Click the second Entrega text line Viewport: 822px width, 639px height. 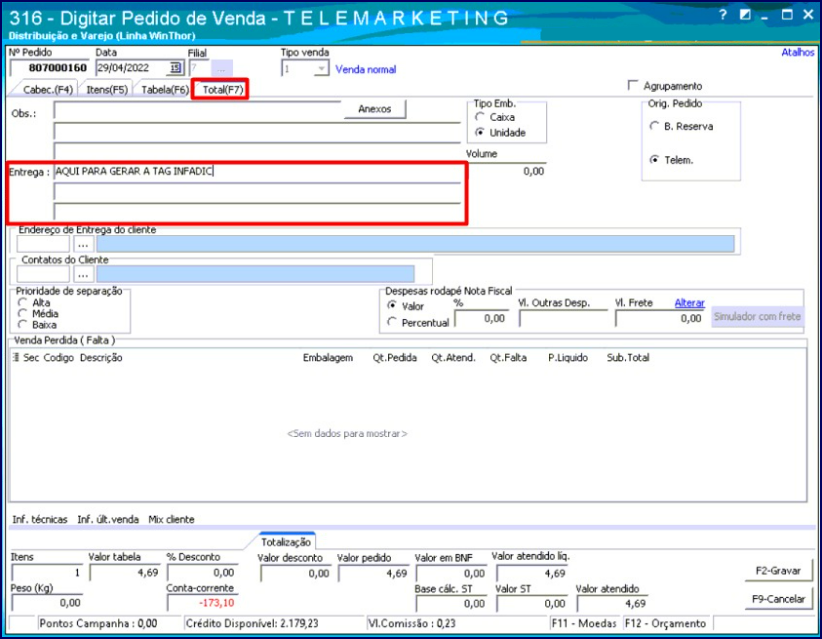tap(257, 192)
